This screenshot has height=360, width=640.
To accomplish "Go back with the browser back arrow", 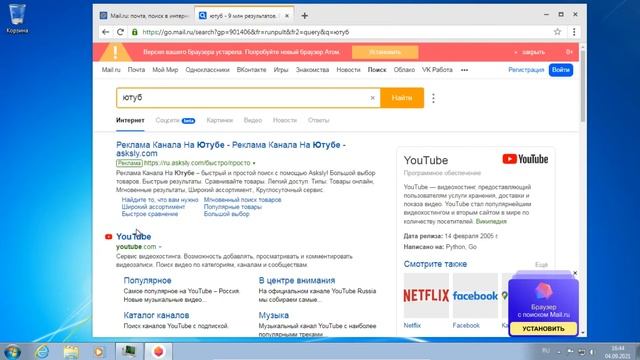I will [105, 32].
